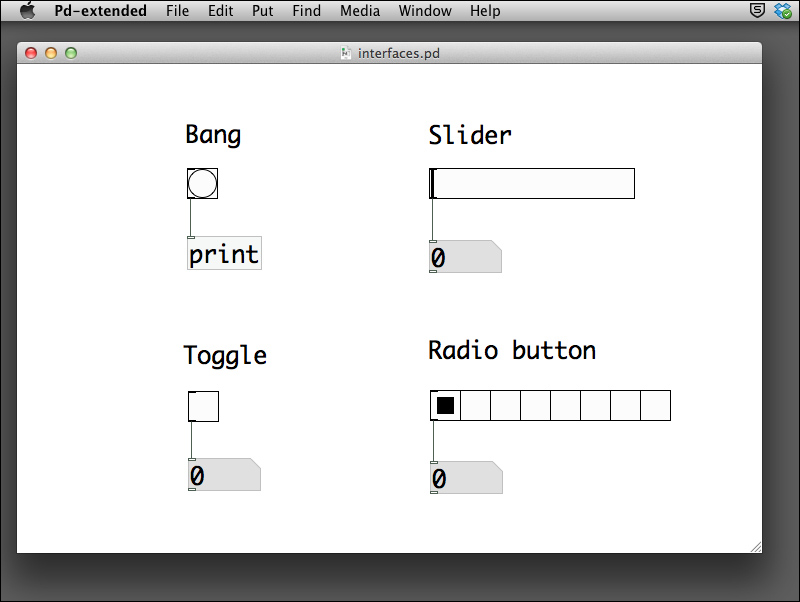Click the Bang button circle
800x602 pixels.
coord(201,183)
